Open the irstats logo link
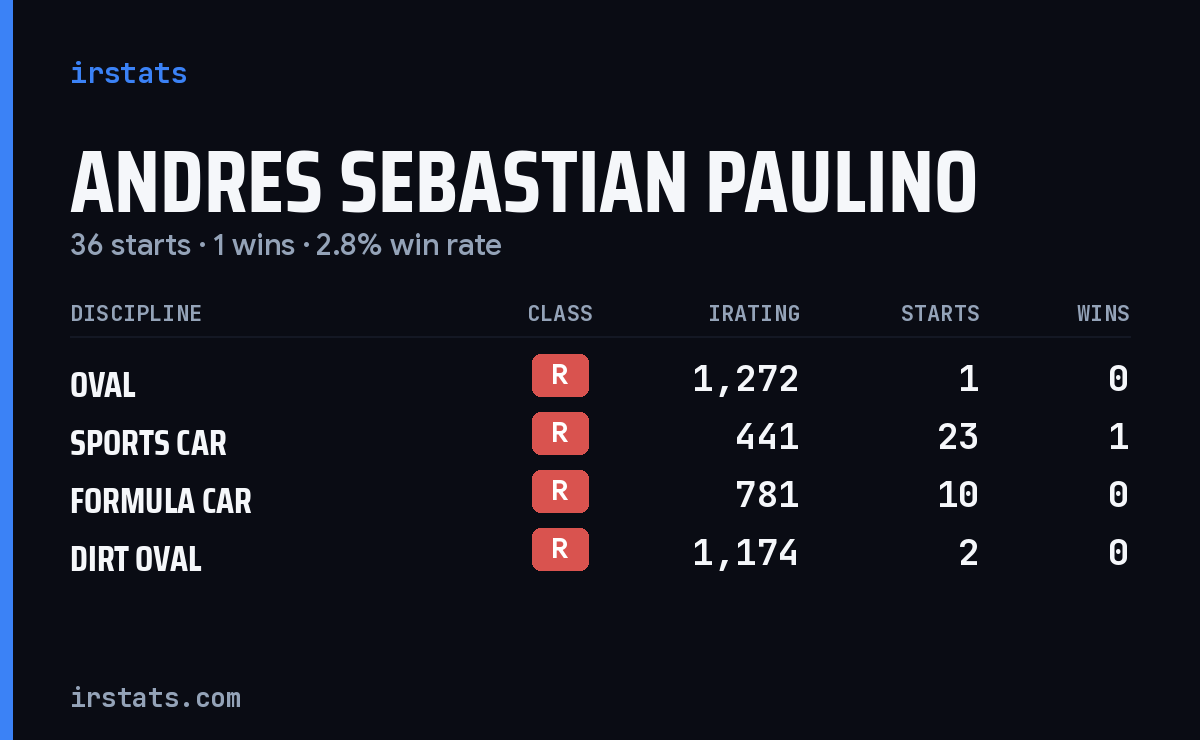1200x740 pixels. click(129, 73)
